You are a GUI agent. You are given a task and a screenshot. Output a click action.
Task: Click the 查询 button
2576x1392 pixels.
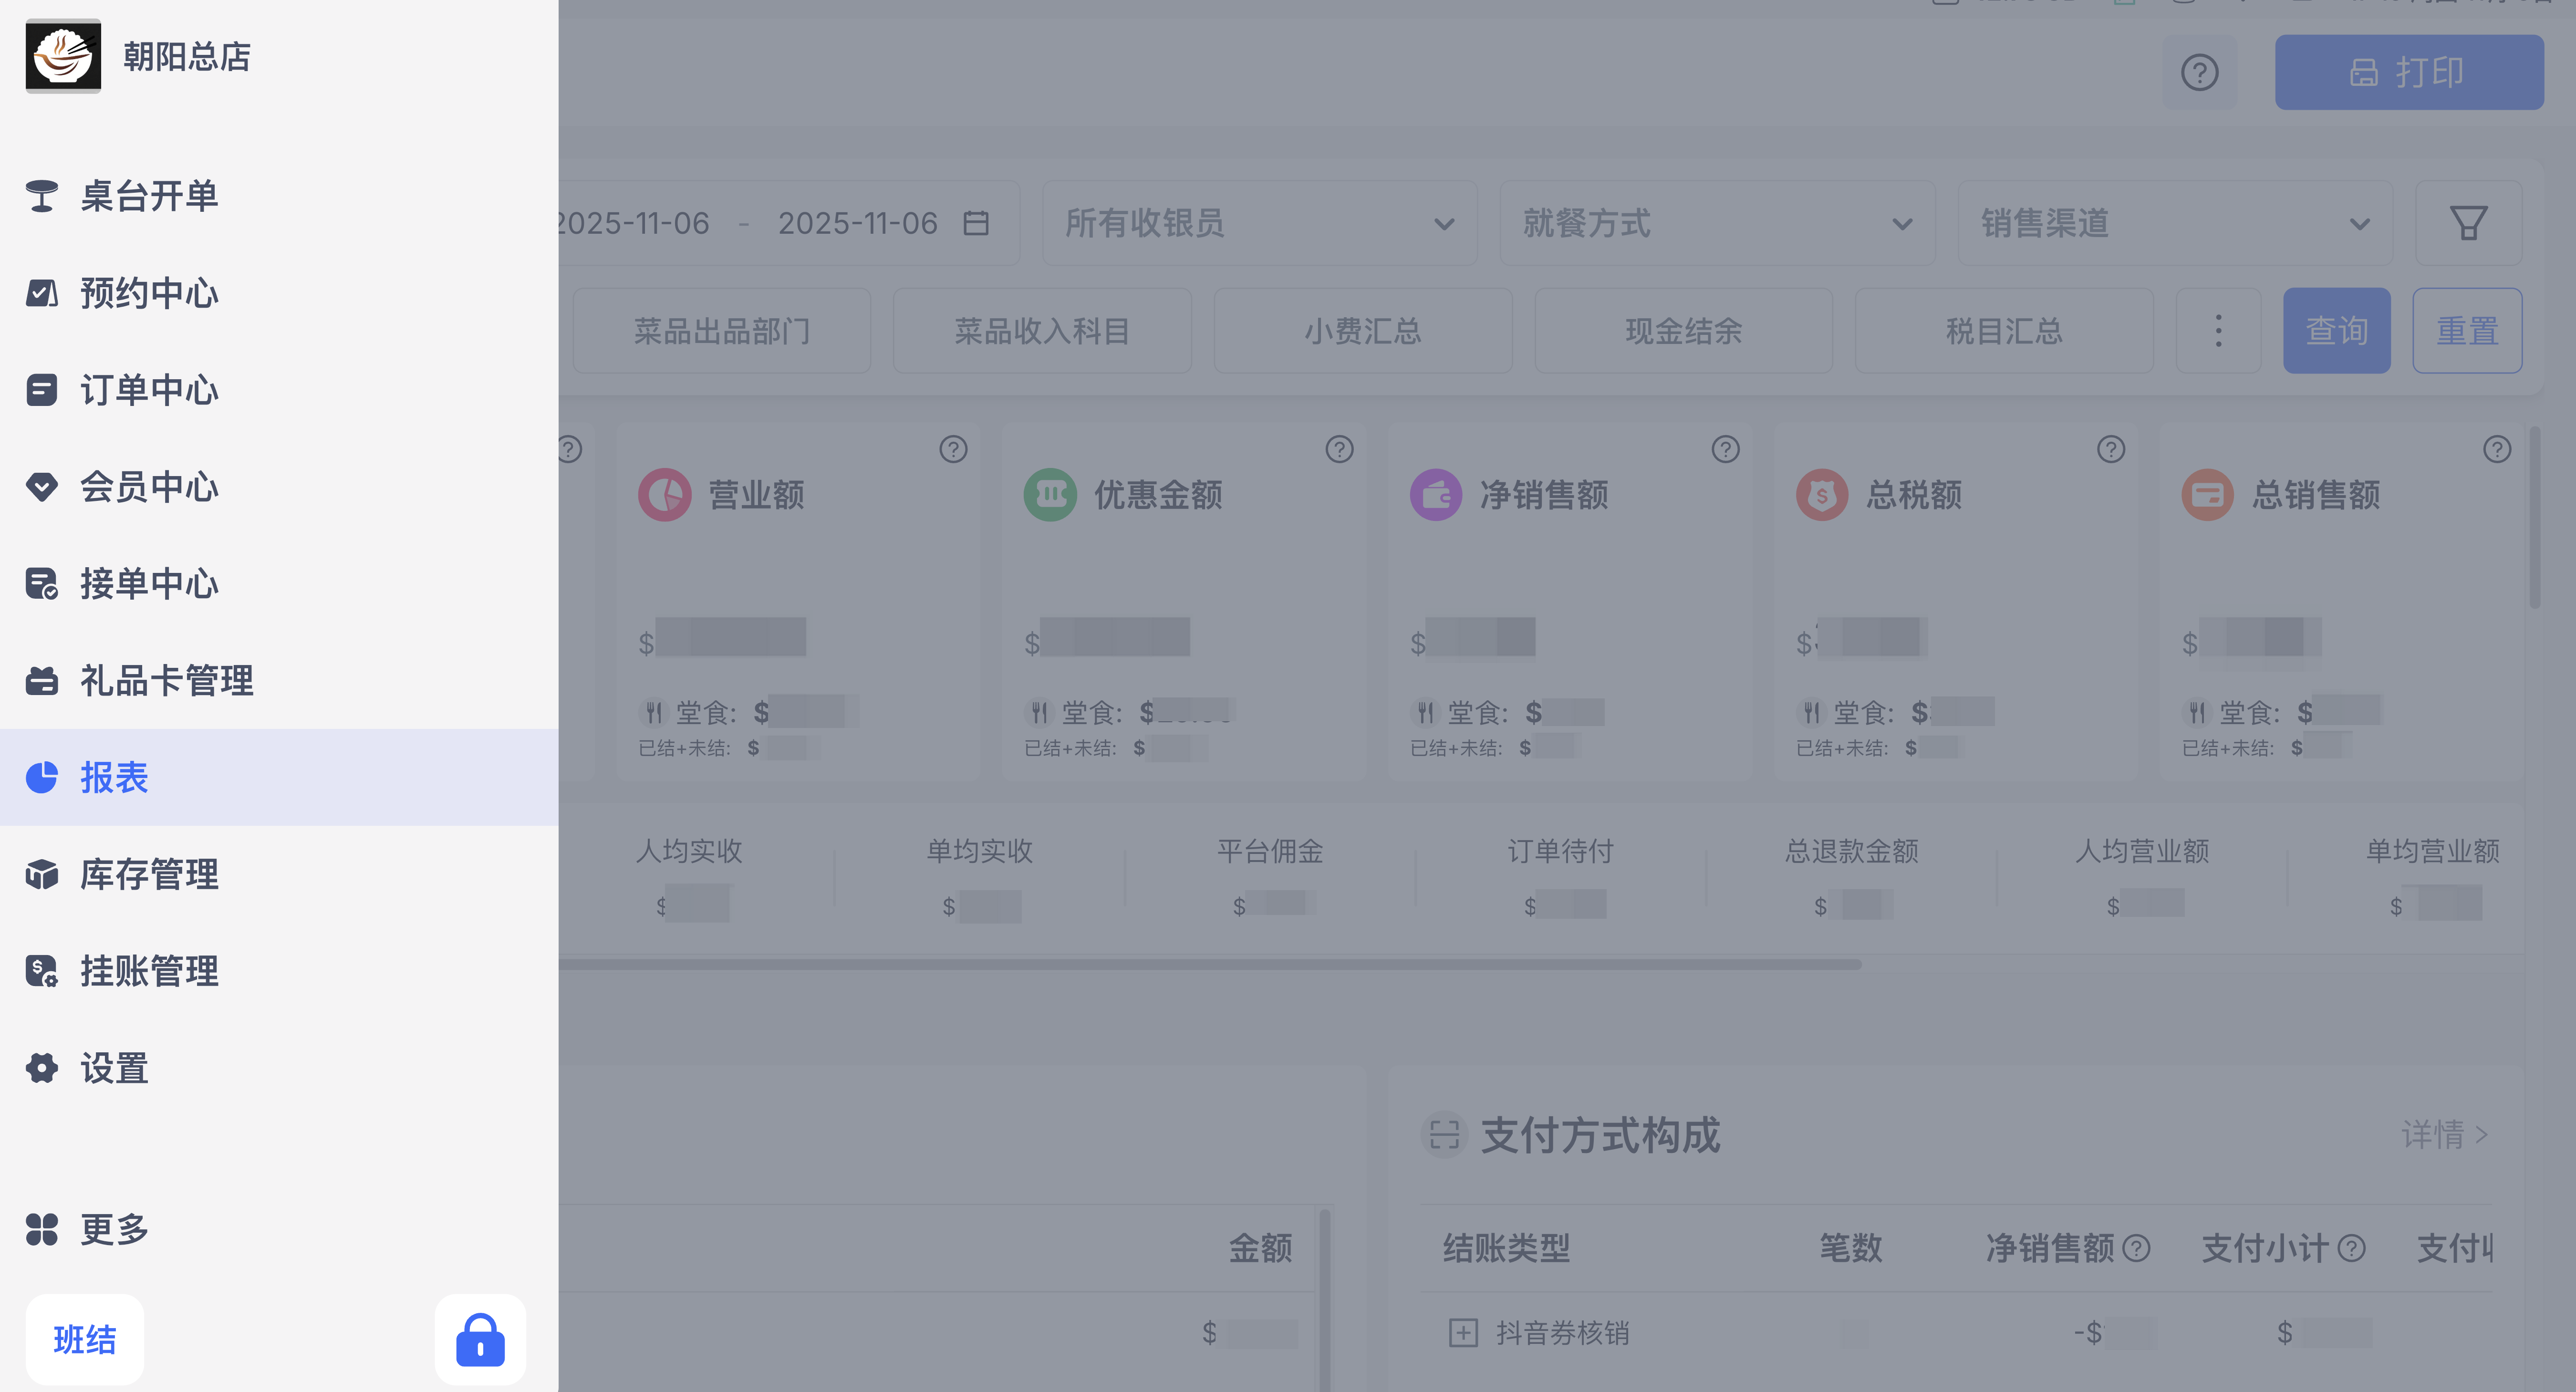(x=2336, y=331)
